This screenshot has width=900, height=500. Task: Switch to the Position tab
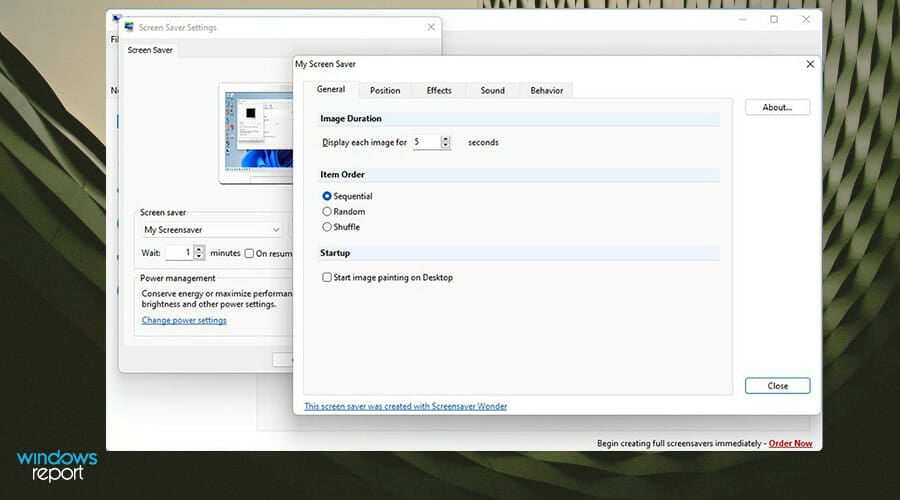[x=384, y=91]
